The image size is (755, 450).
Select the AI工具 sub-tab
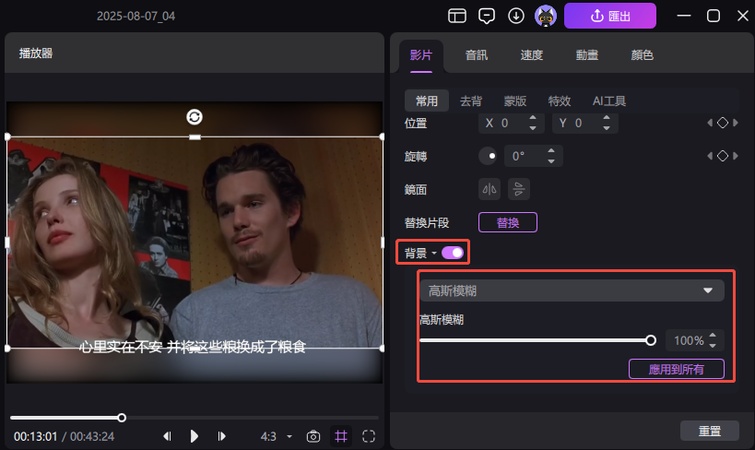tap(609, 101)
